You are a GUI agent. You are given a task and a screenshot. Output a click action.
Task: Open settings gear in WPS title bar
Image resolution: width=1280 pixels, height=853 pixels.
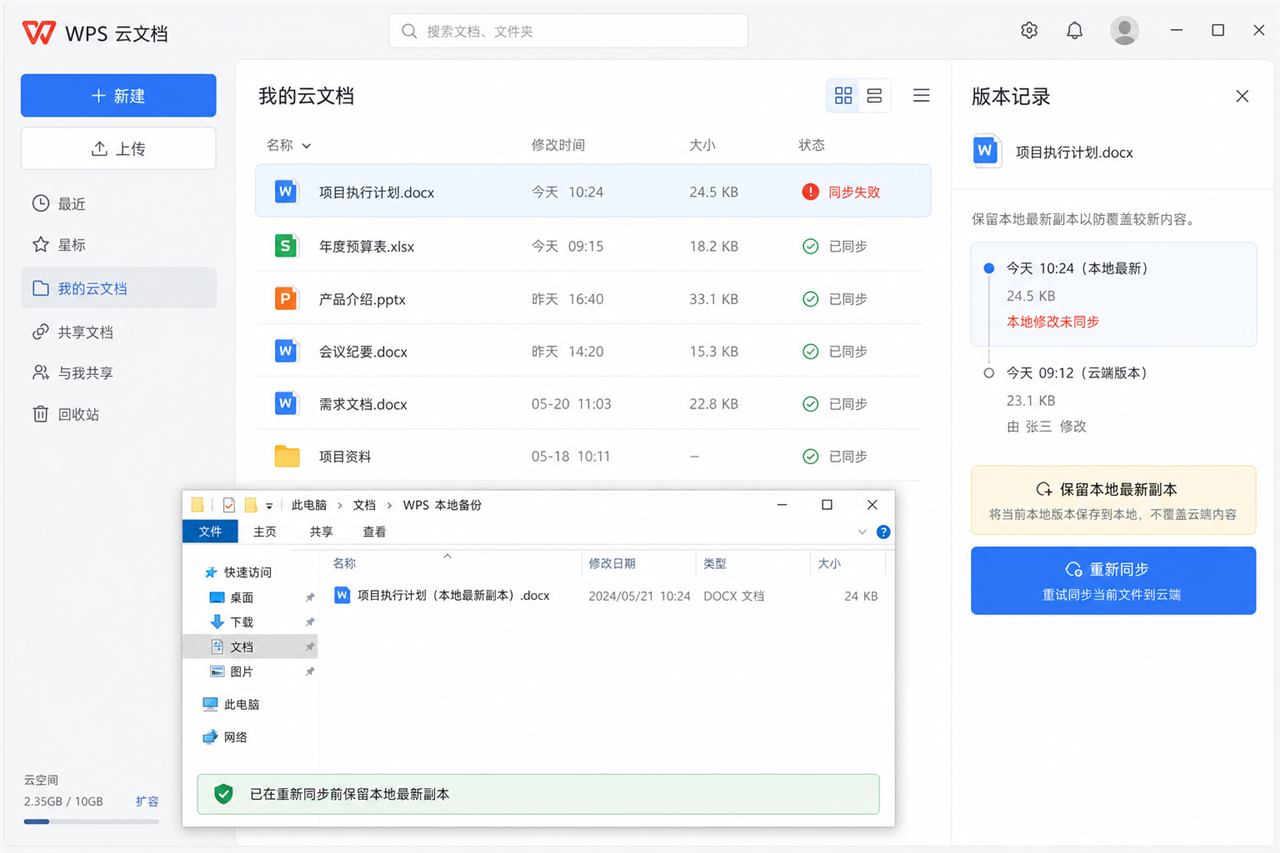(1029, 30)
